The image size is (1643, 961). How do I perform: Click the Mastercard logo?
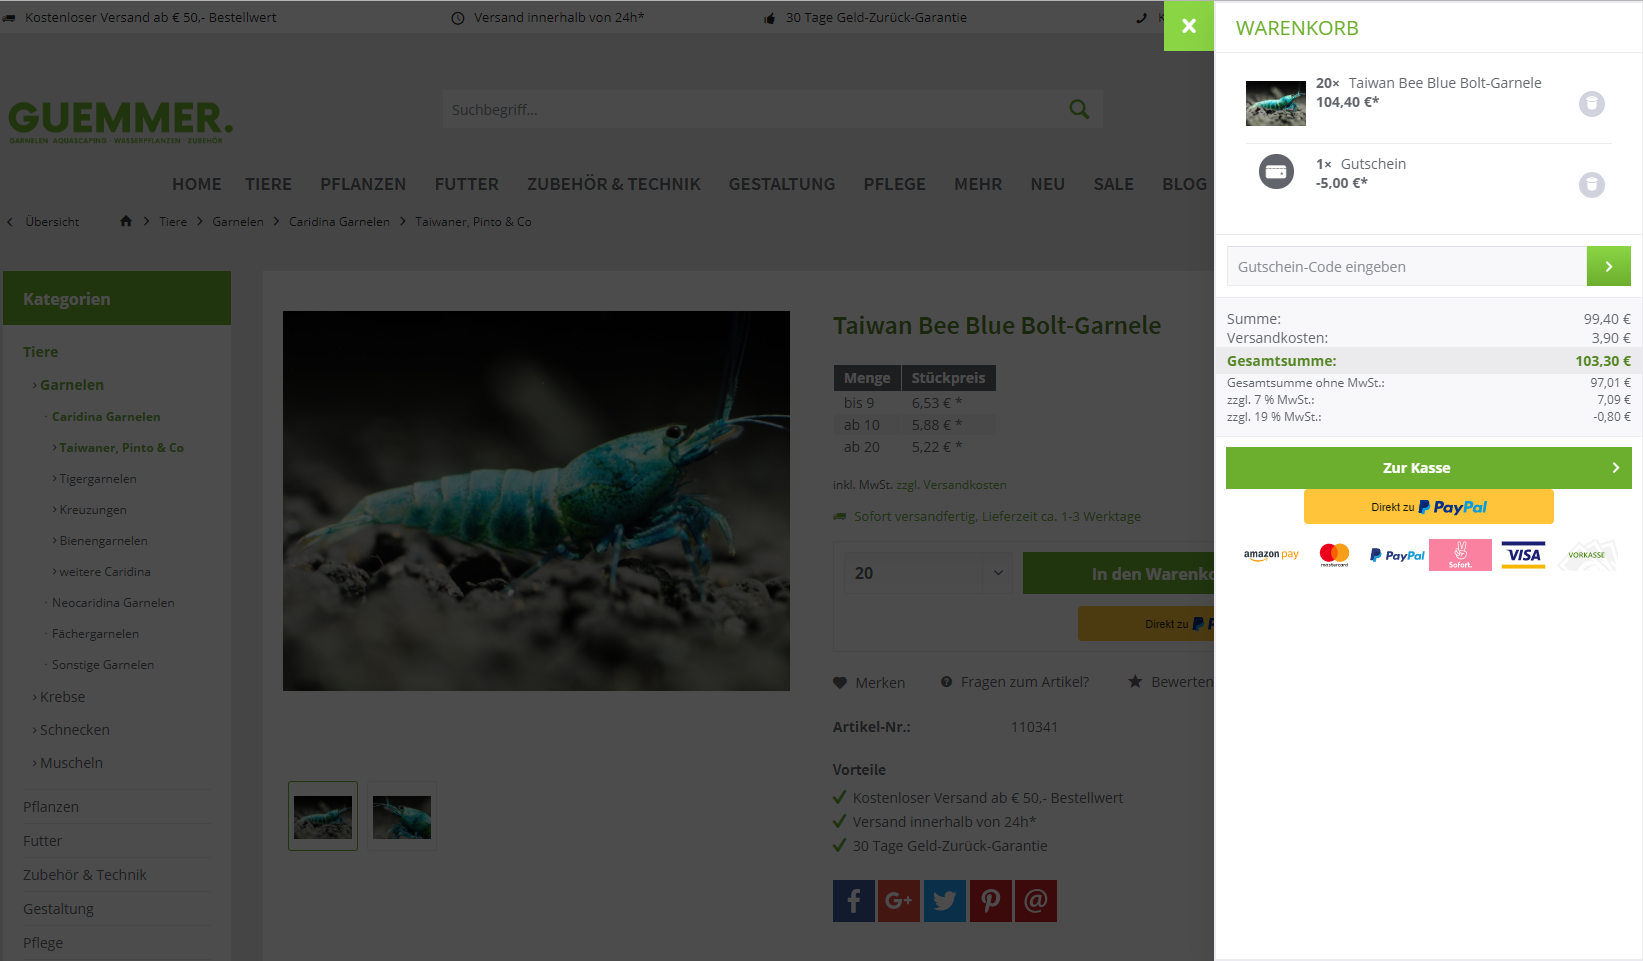1334,555
